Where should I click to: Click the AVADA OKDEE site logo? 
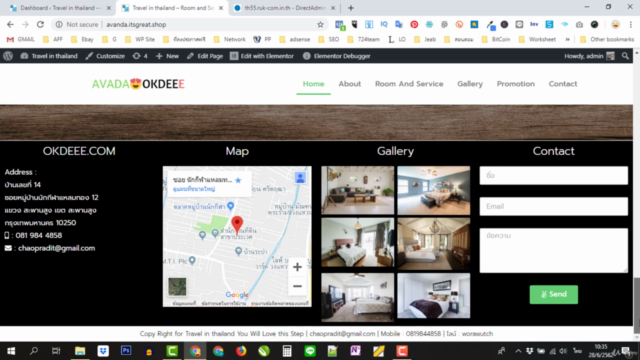click(x=138, y=84)
